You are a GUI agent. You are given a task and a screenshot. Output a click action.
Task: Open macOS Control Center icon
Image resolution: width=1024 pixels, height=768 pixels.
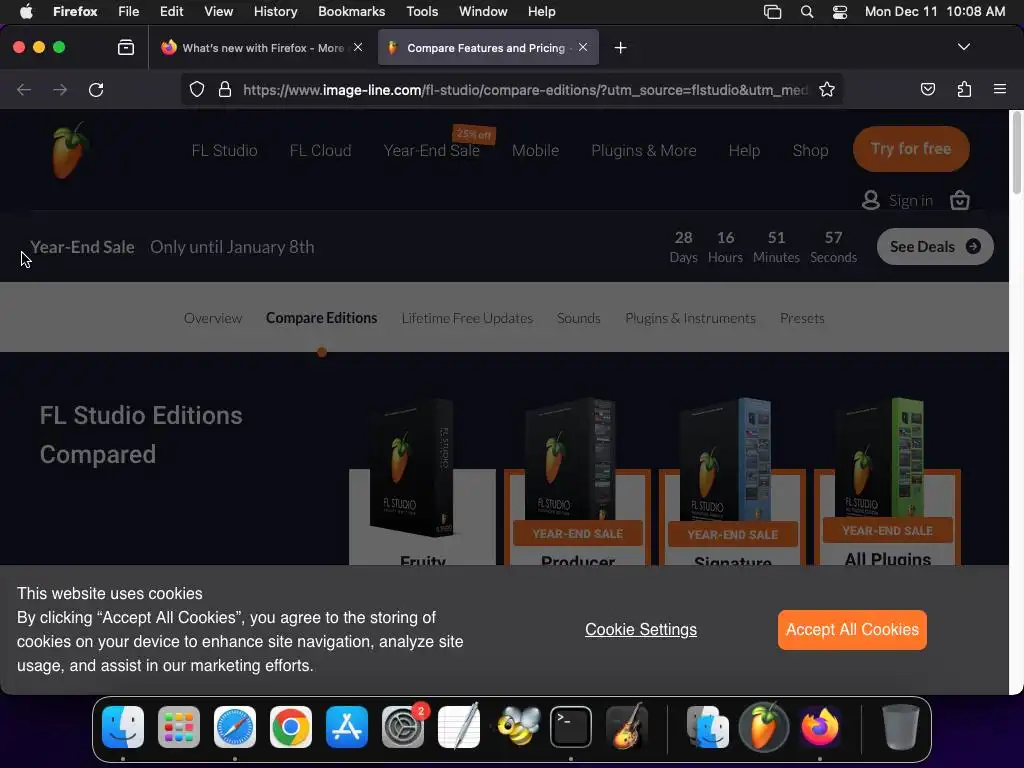point(840,12)
